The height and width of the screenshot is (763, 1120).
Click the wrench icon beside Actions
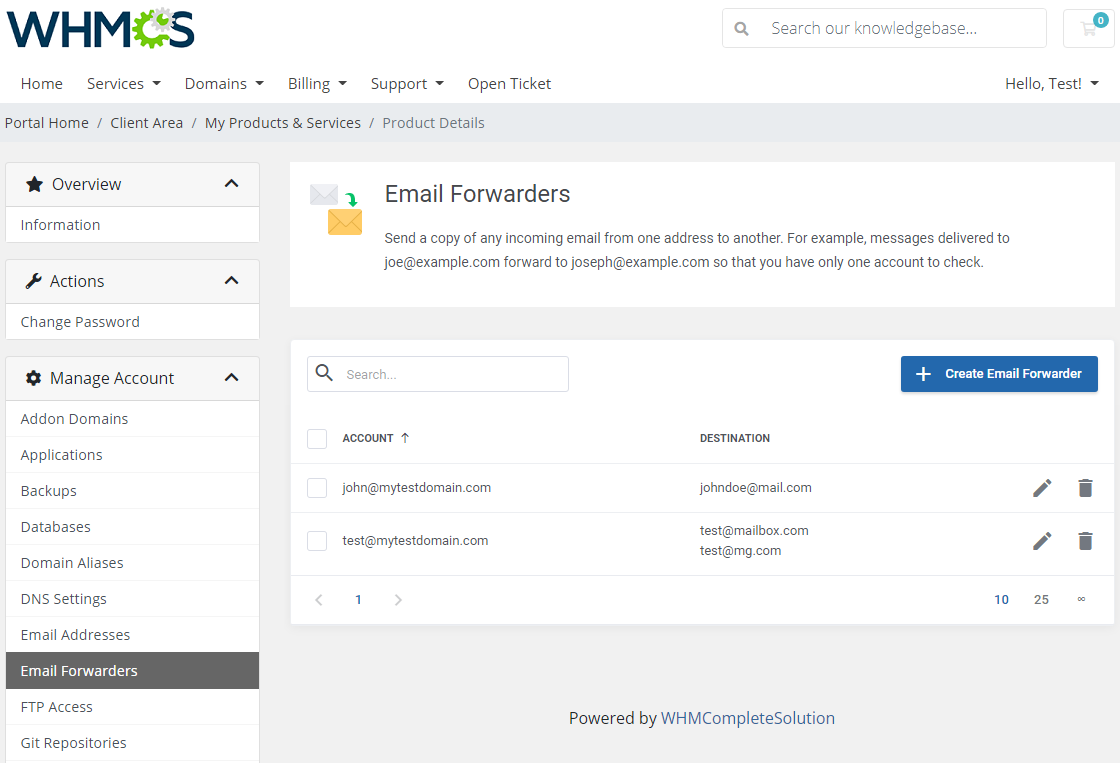(x=34, y=281)
